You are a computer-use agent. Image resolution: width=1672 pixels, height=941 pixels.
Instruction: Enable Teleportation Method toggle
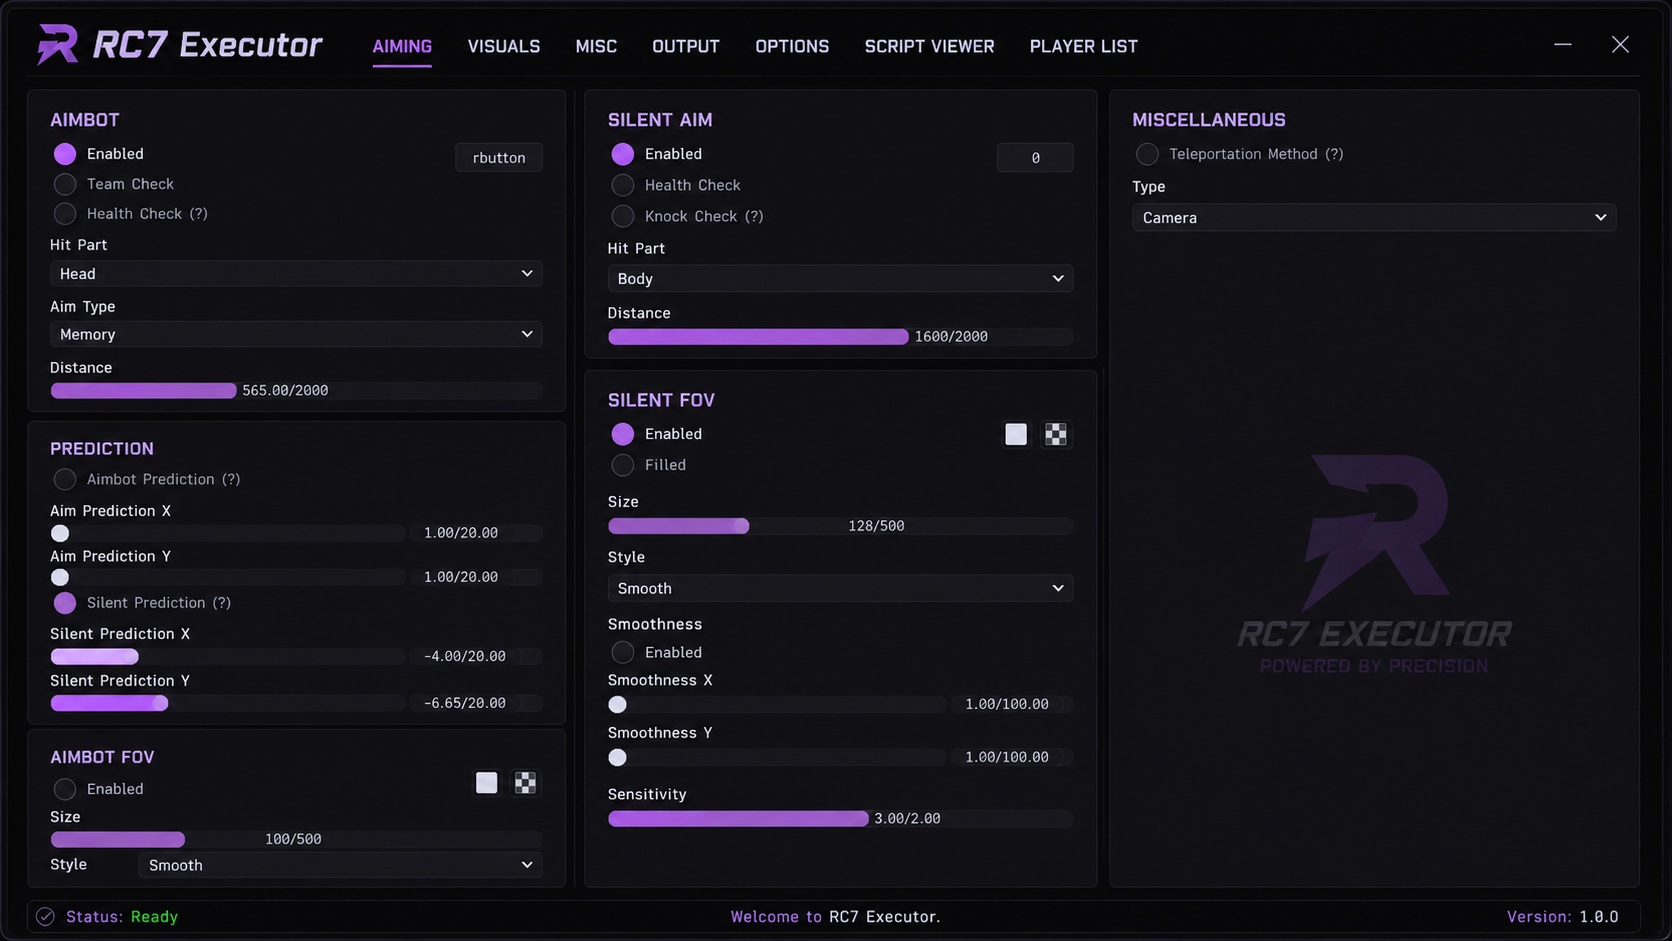tap(1147, 154)
